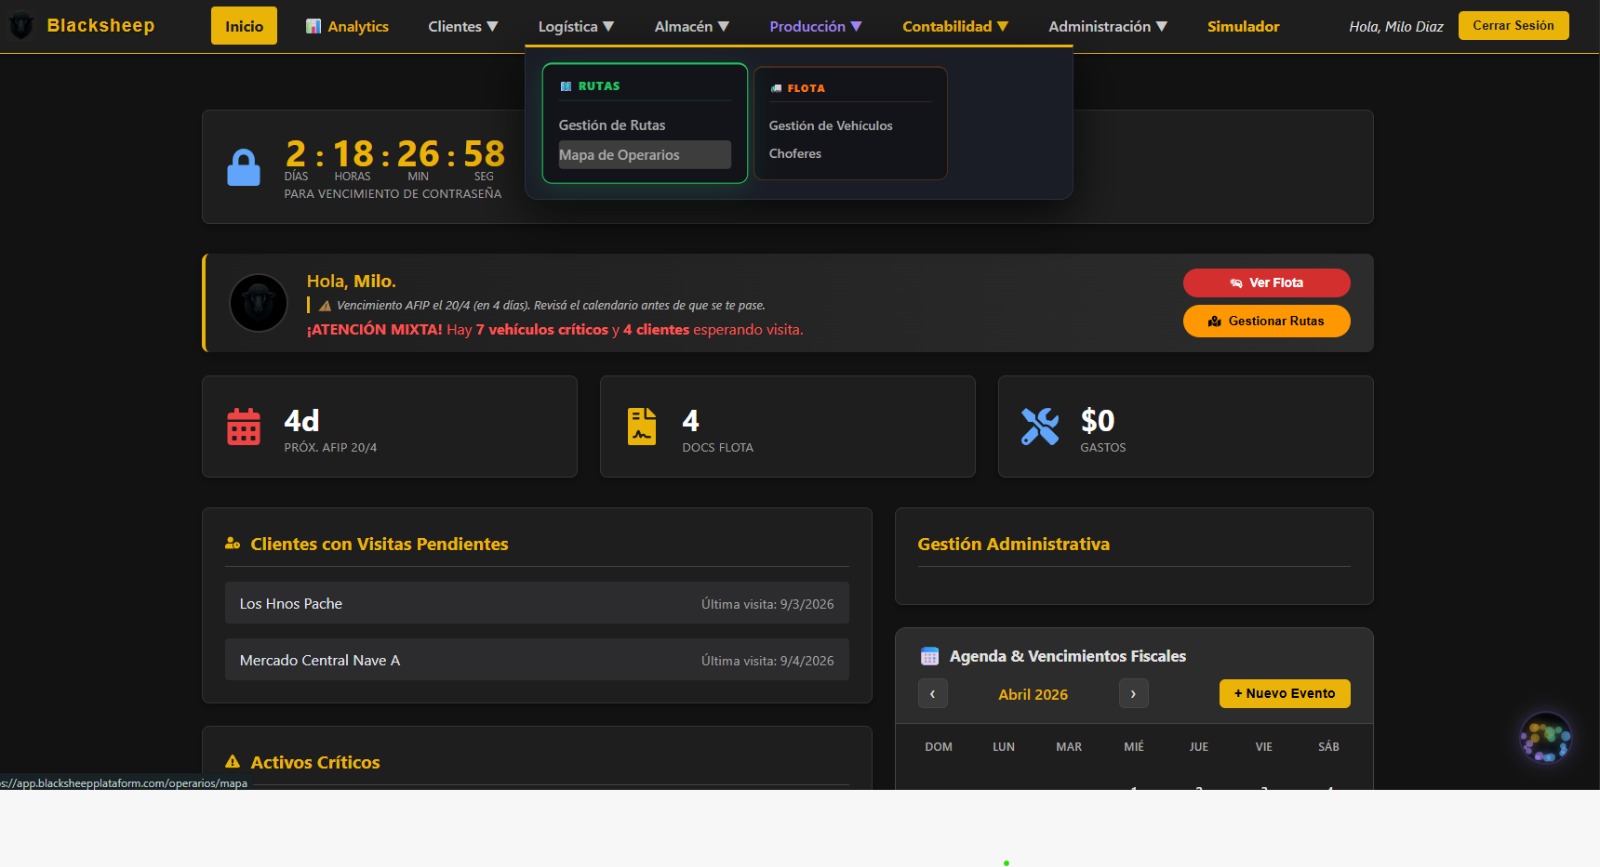Click the Última visita: 9/3/2026 text

click(767, 605)
